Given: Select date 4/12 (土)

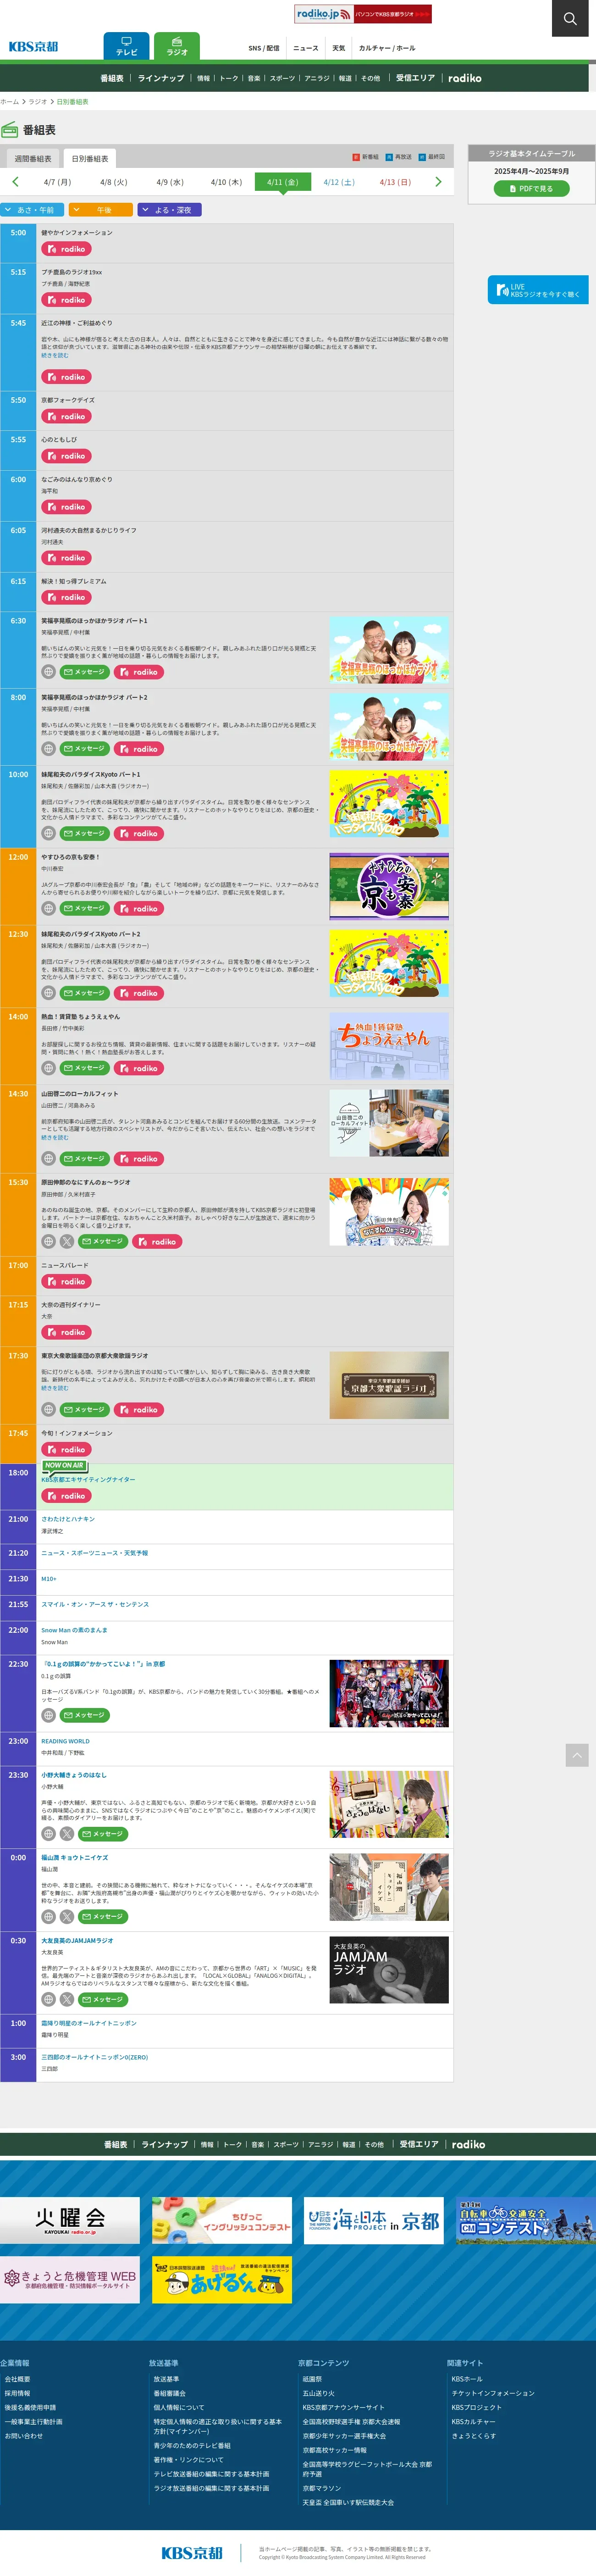Looking at the screenshot, I should [339, 182].
